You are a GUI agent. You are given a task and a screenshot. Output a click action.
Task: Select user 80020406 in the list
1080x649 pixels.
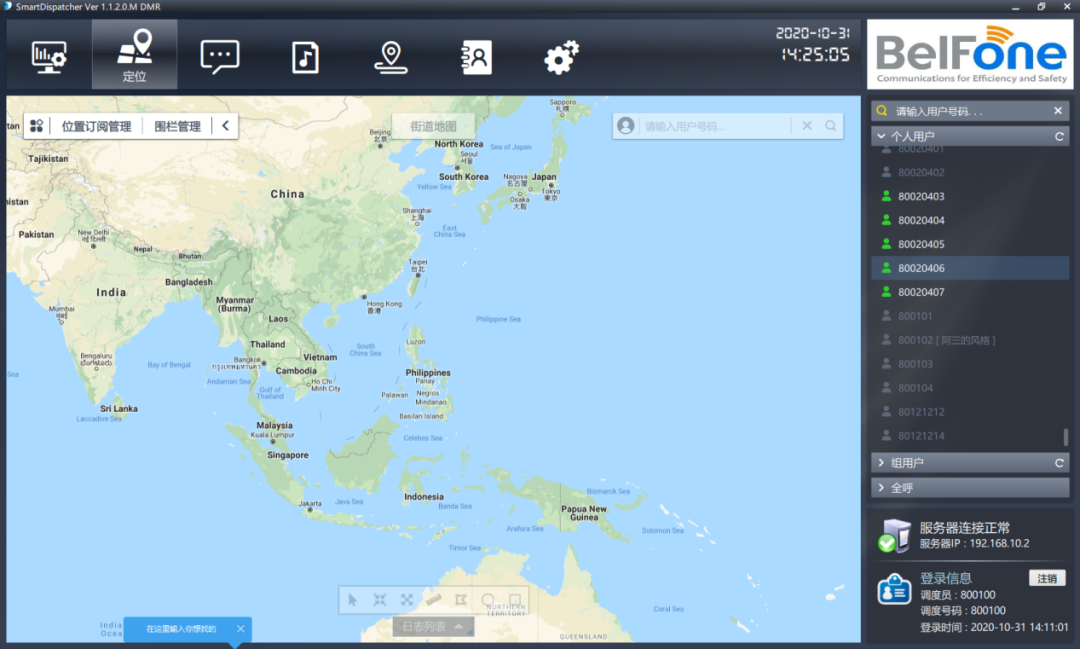[x=970, y=268]
